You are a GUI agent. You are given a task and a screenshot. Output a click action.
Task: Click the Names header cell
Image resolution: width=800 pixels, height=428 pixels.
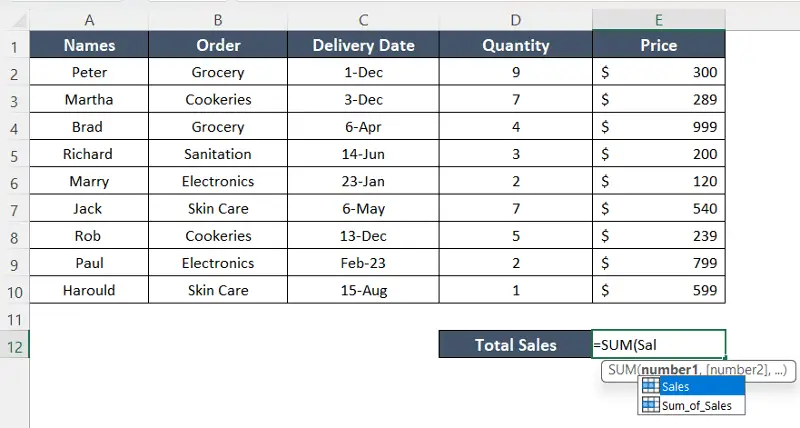click(x=90, y=45)
